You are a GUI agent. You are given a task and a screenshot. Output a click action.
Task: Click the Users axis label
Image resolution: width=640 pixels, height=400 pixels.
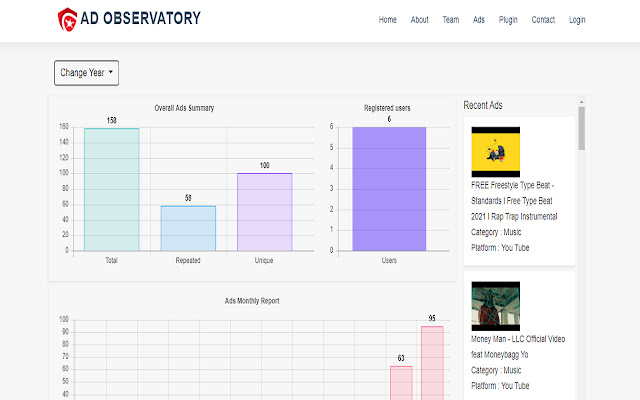[389, 260]
